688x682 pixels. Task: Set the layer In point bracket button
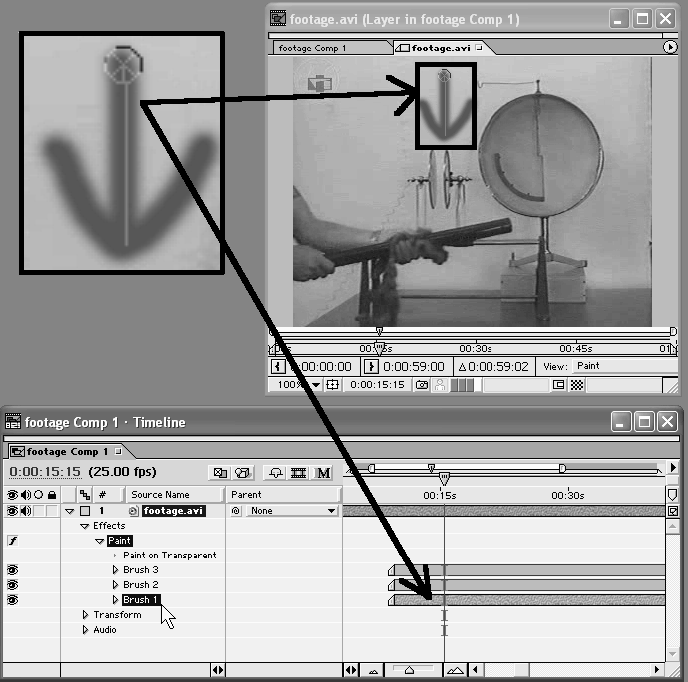(x=279, y=367)
